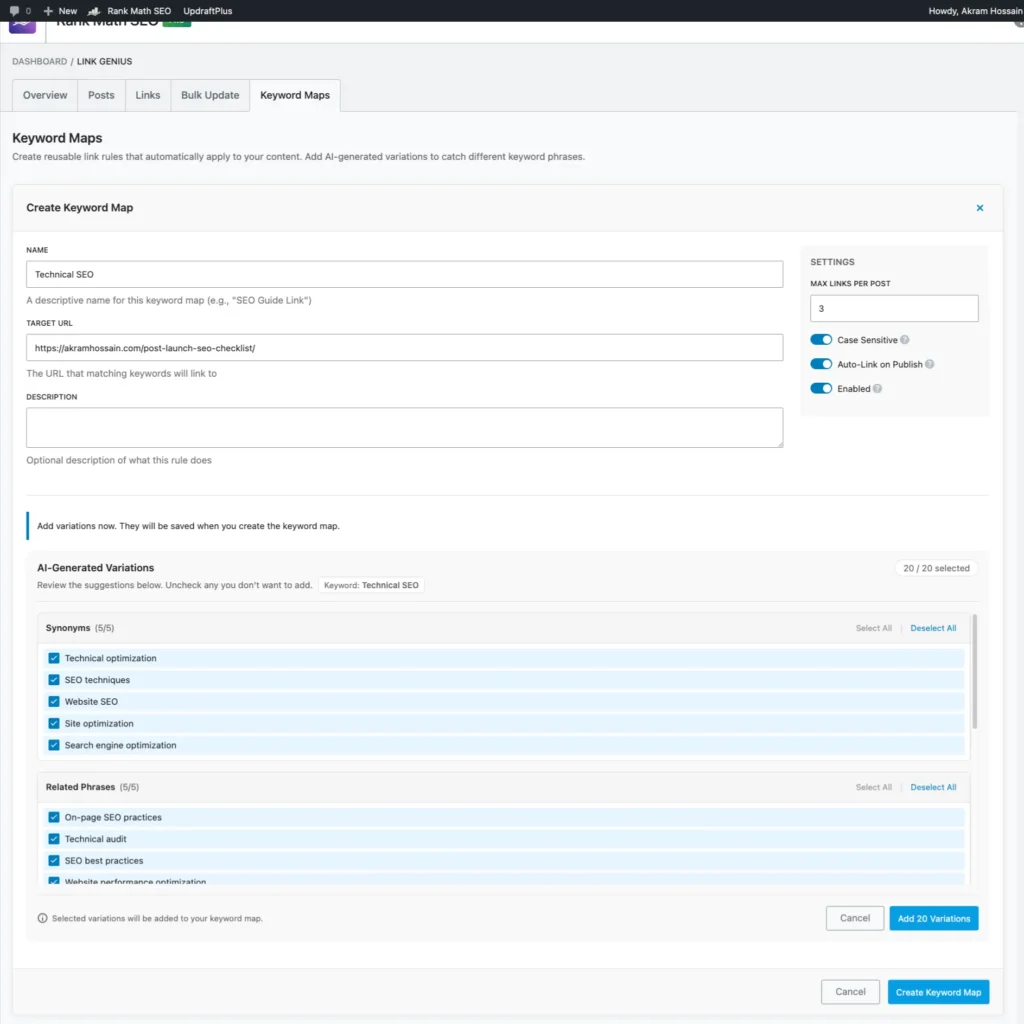Close the Create Keyword Map panel
This screenshot has height=1024, width=1024.
coord(979,208)
